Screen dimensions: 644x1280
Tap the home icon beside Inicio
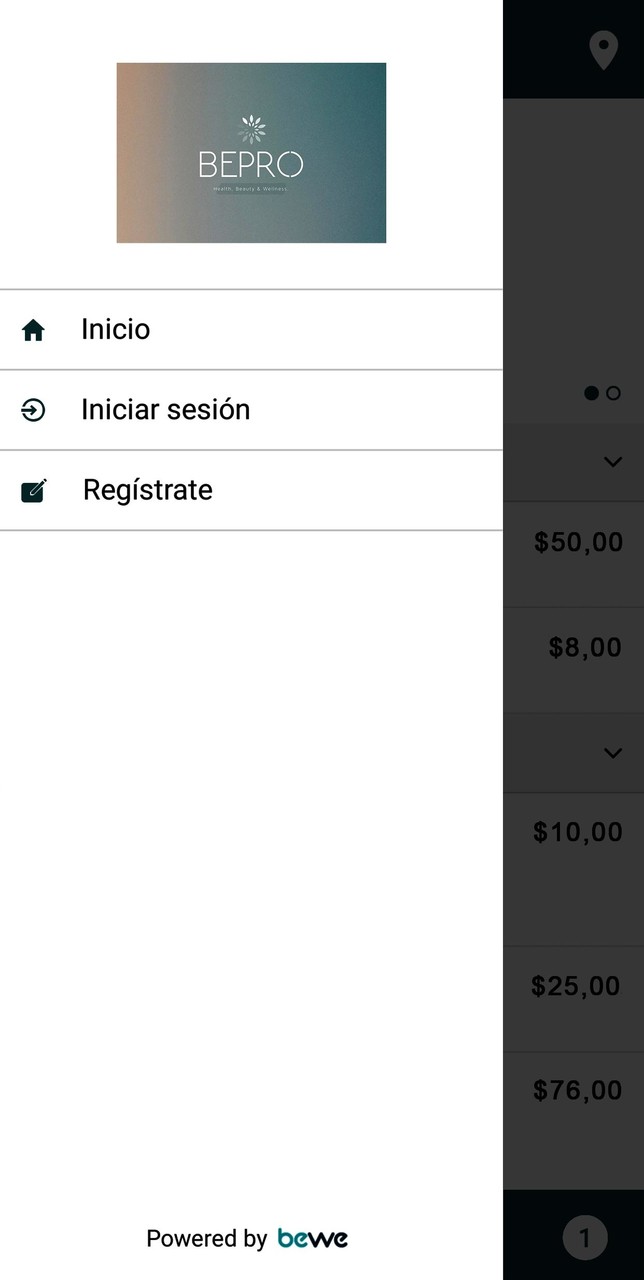(x=33, y=330)
